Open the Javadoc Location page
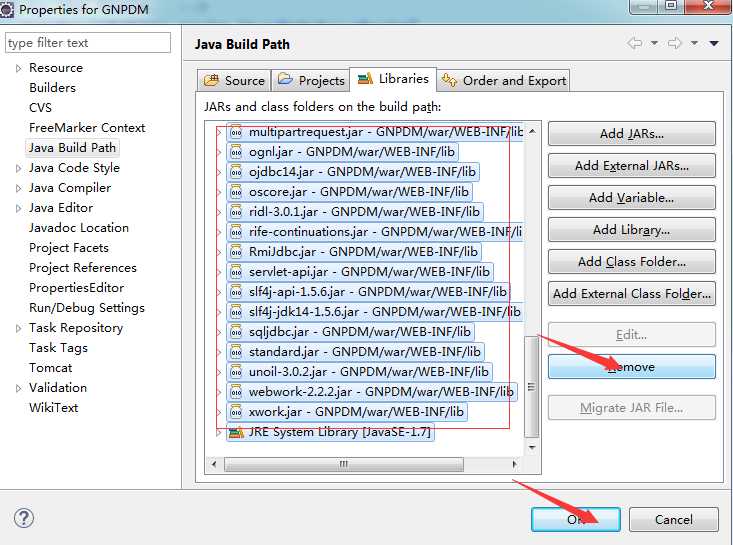This screenshot has width=733, height=545. [79, 228]
